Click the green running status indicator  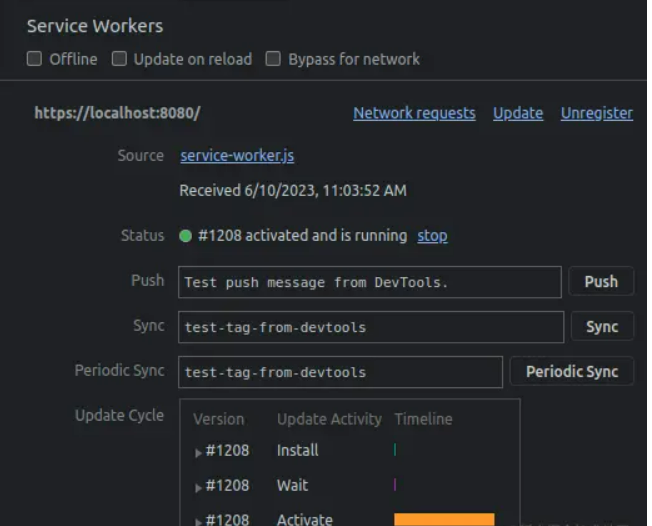click(185, 236)
